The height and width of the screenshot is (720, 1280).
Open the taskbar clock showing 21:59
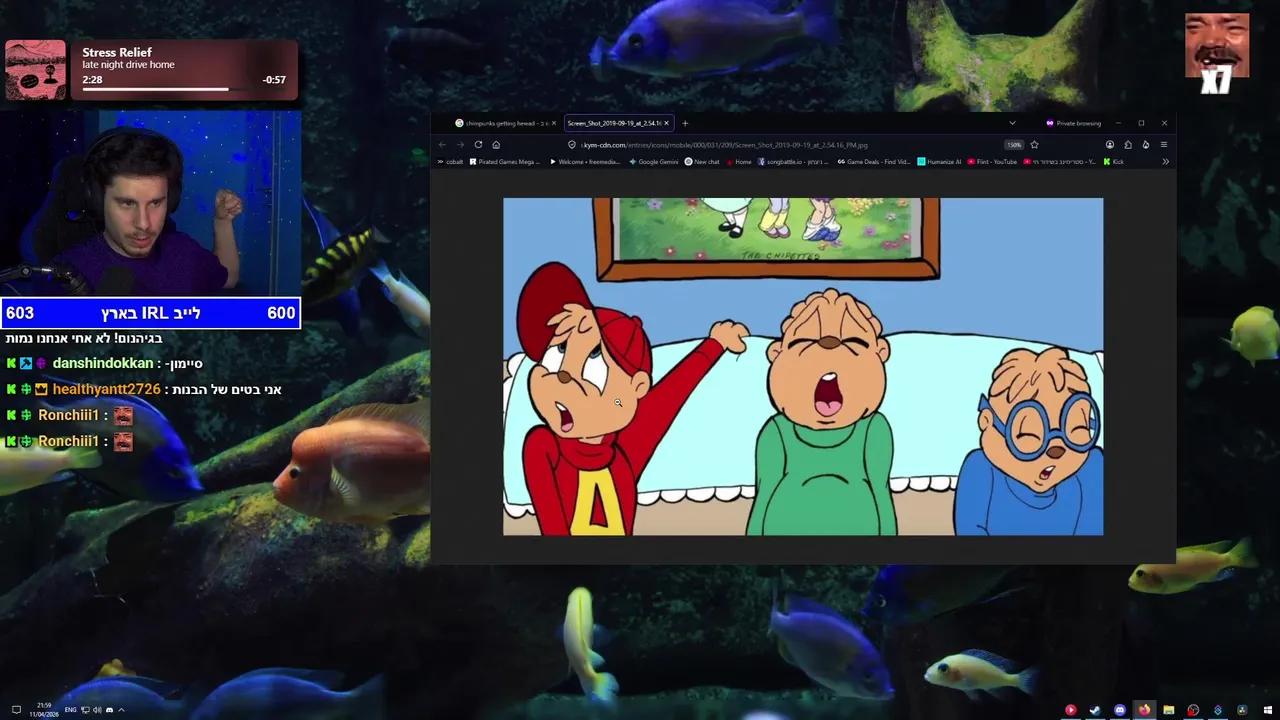click(x=44, y=710)
